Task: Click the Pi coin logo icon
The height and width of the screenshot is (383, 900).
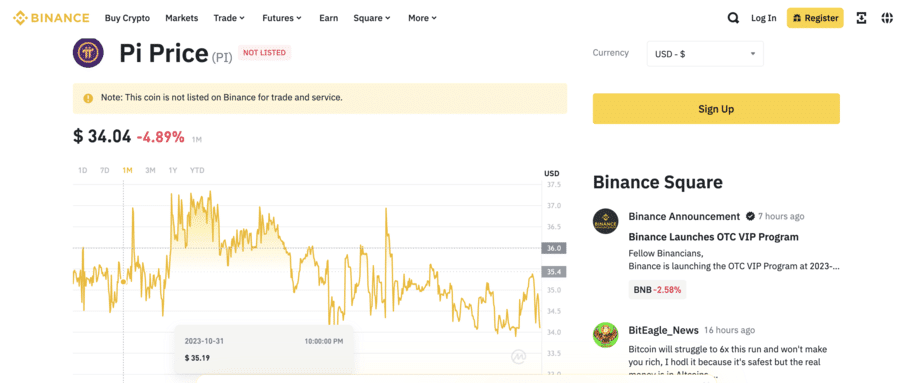Action: tap(88, 53)
